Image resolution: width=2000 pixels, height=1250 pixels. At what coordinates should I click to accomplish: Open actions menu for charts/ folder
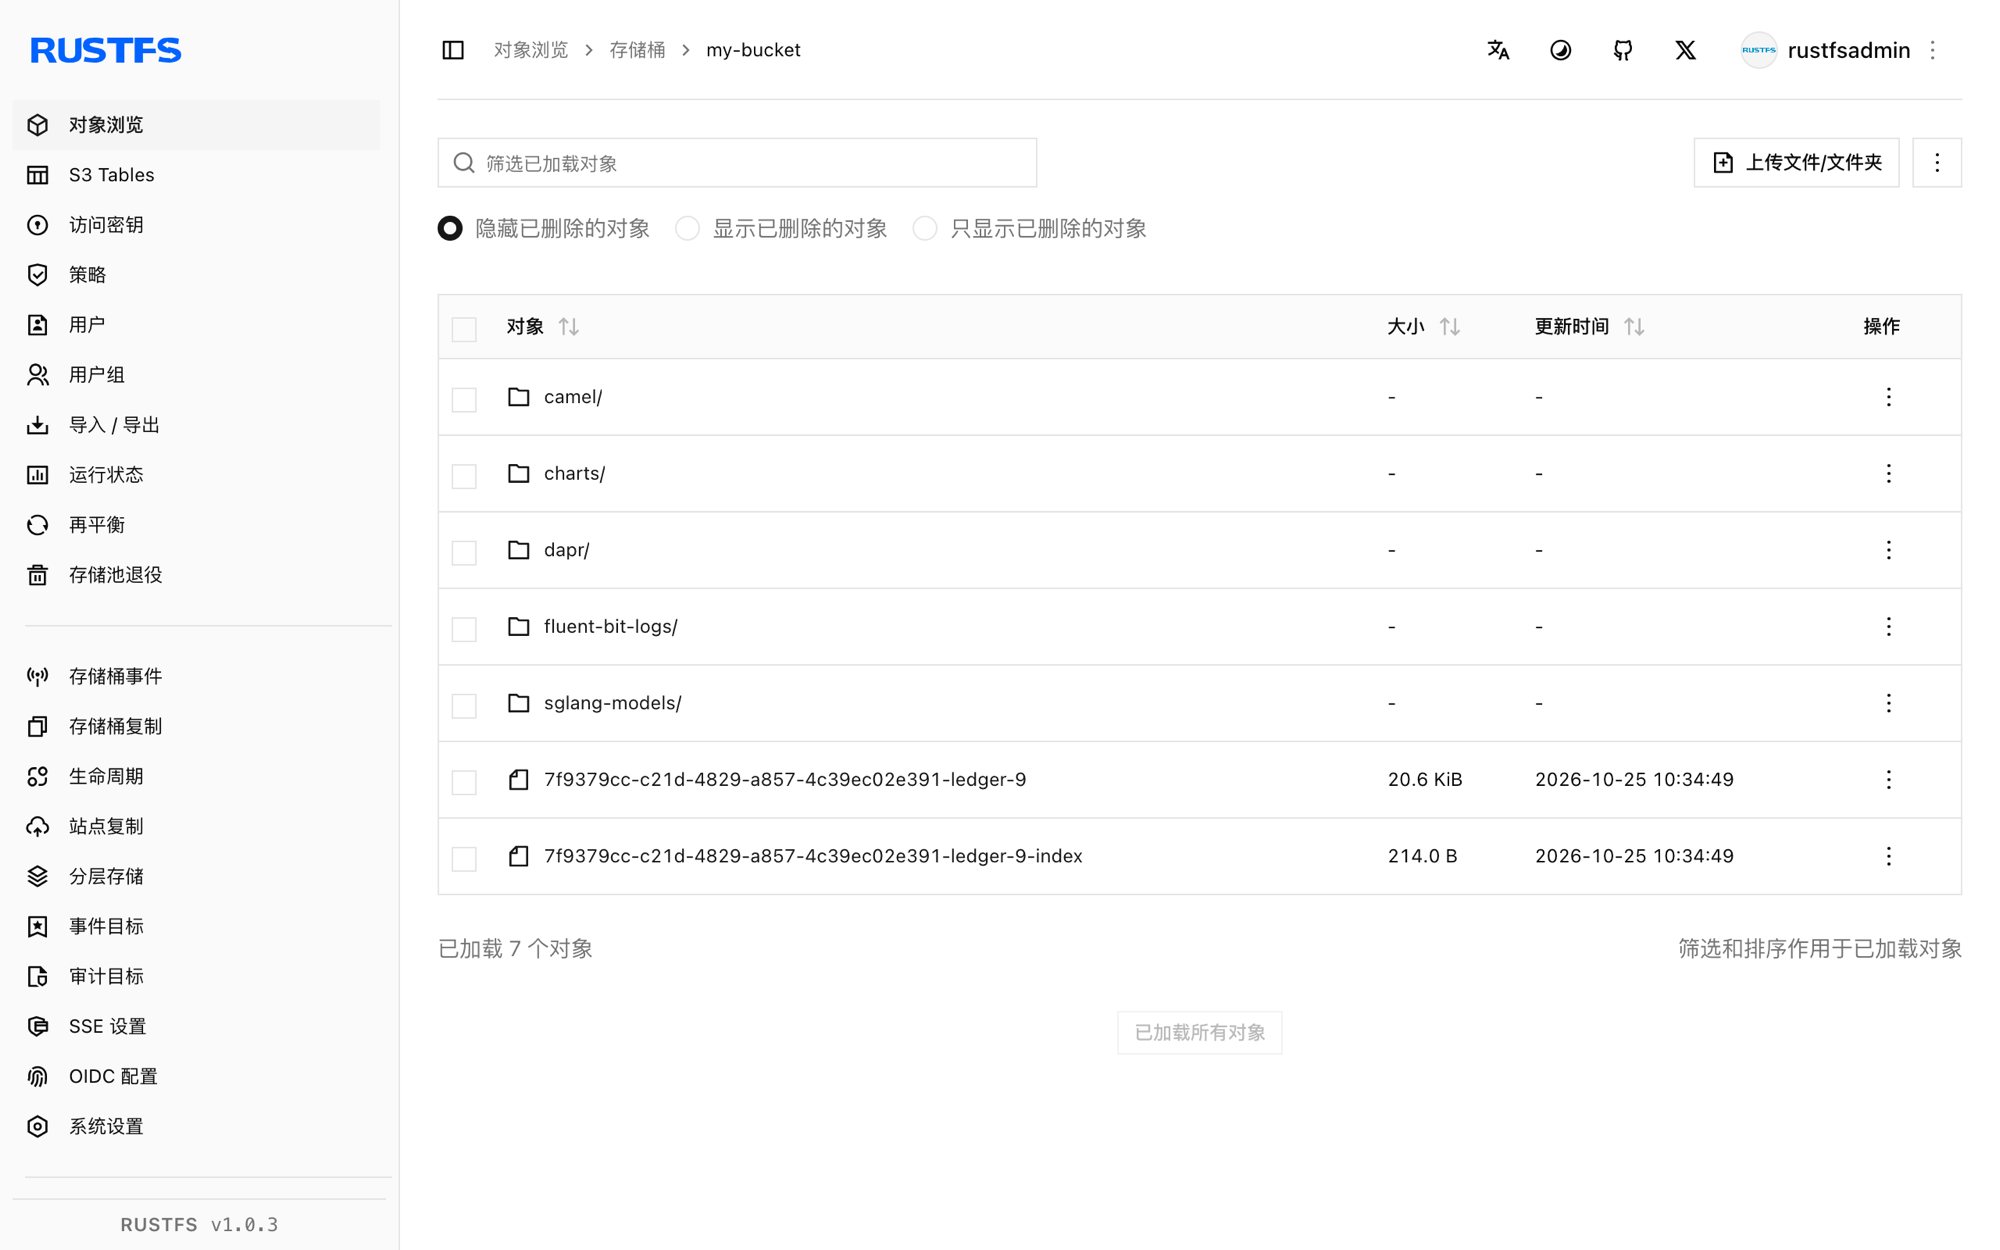pos(1888,473)
